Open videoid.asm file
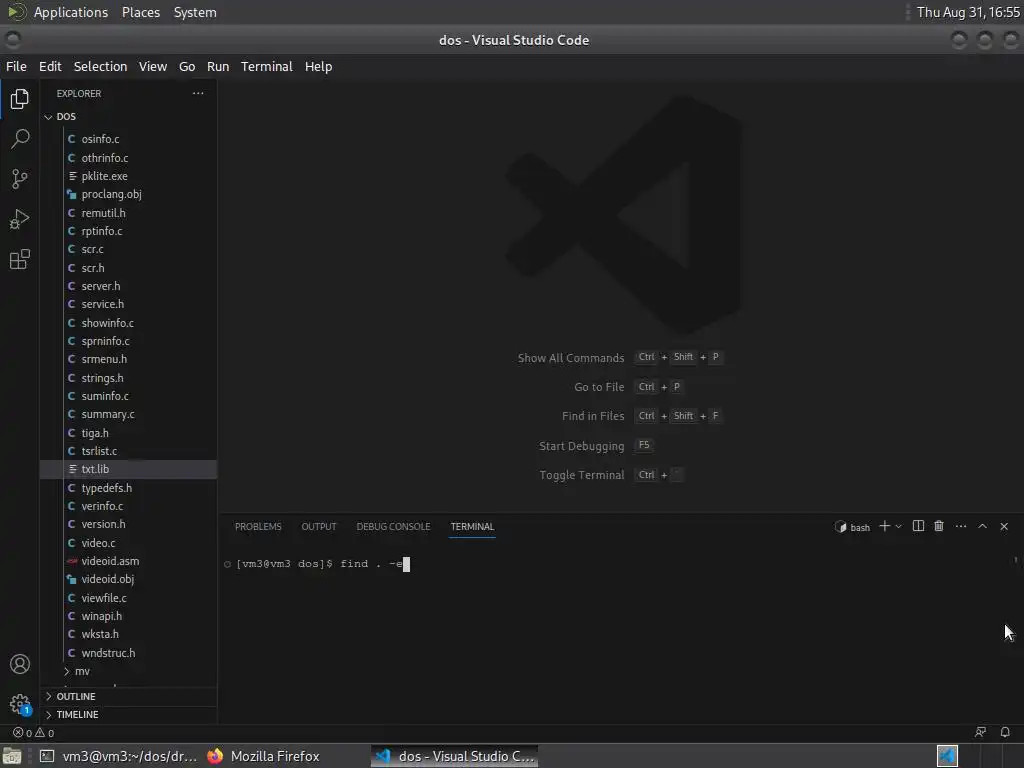 pos(128,561)
